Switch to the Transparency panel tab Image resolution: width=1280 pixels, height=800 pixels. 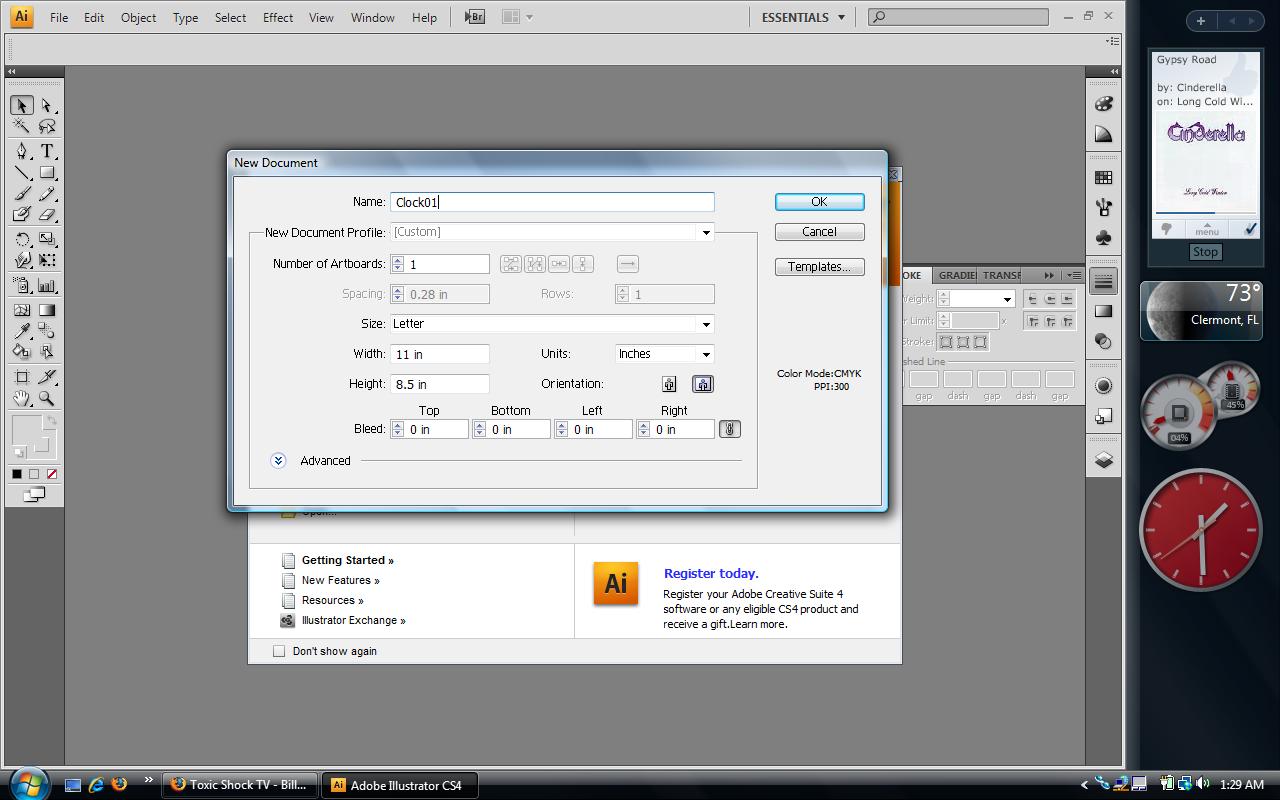click(1001, 275)
